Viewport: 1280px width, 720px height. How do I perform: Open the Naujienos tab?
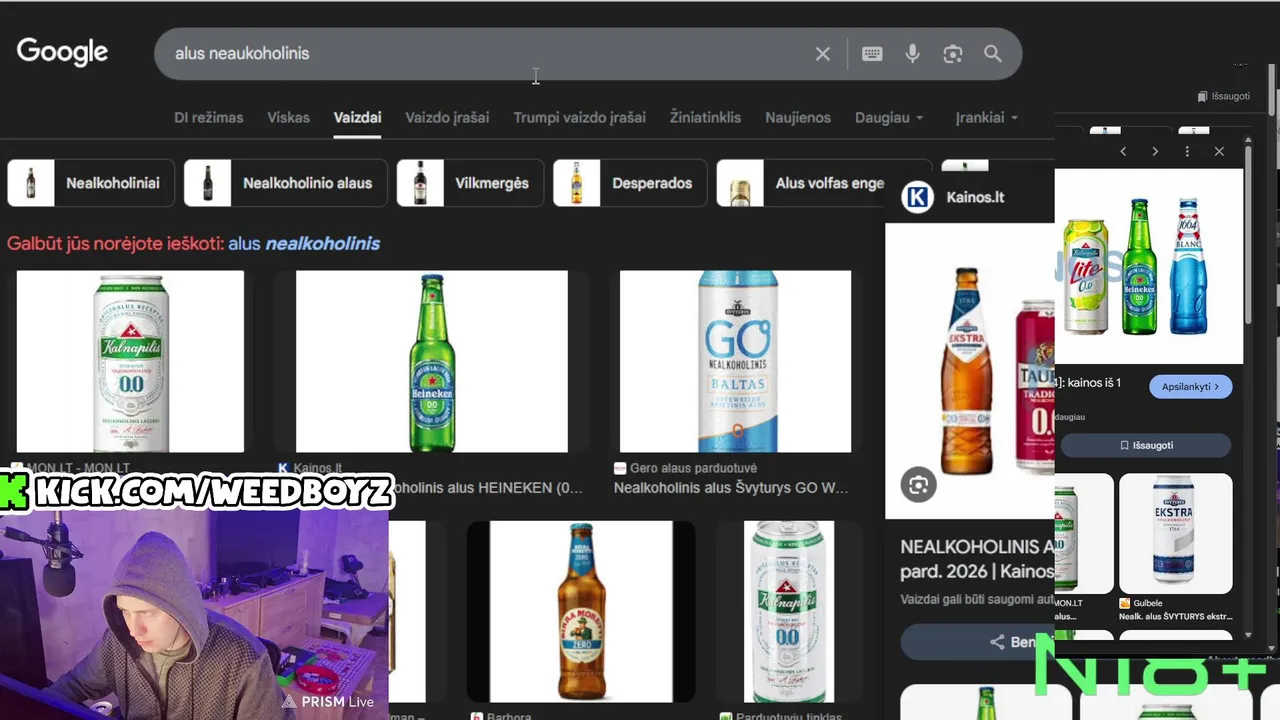798,117
